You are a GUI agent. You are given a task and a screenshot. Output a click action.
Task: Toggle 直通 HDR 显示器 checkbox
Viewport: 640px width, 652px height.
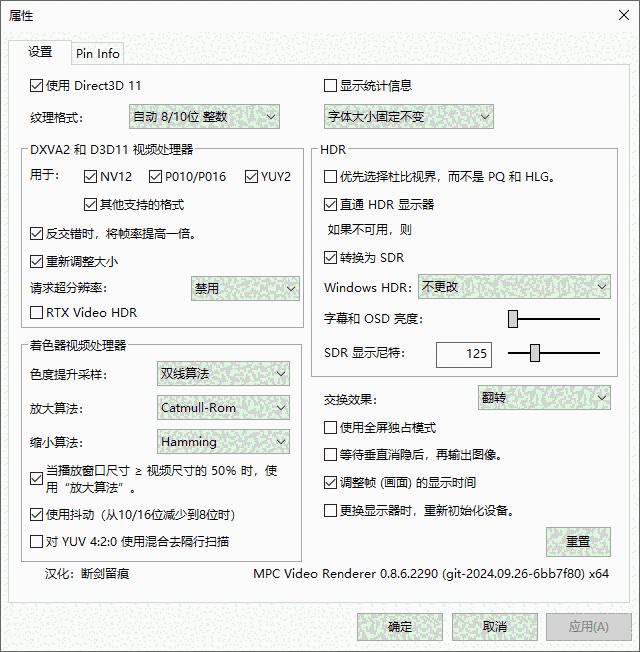point(331,205)
